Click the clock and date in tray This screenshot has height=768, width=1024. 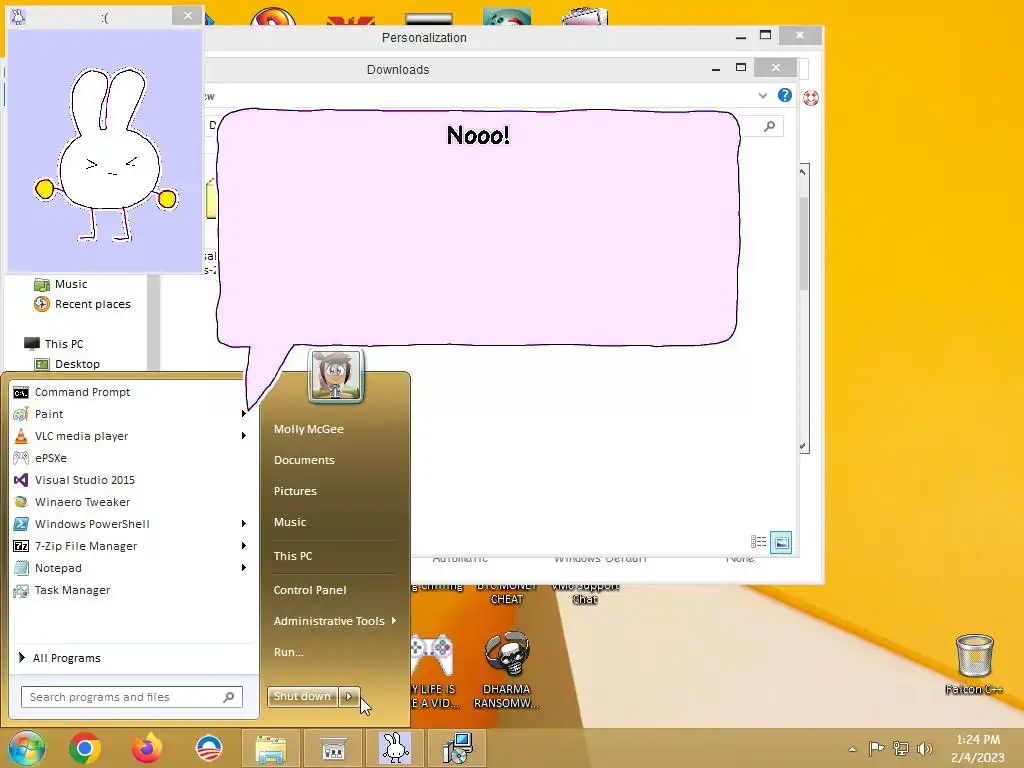pos(978,748)
